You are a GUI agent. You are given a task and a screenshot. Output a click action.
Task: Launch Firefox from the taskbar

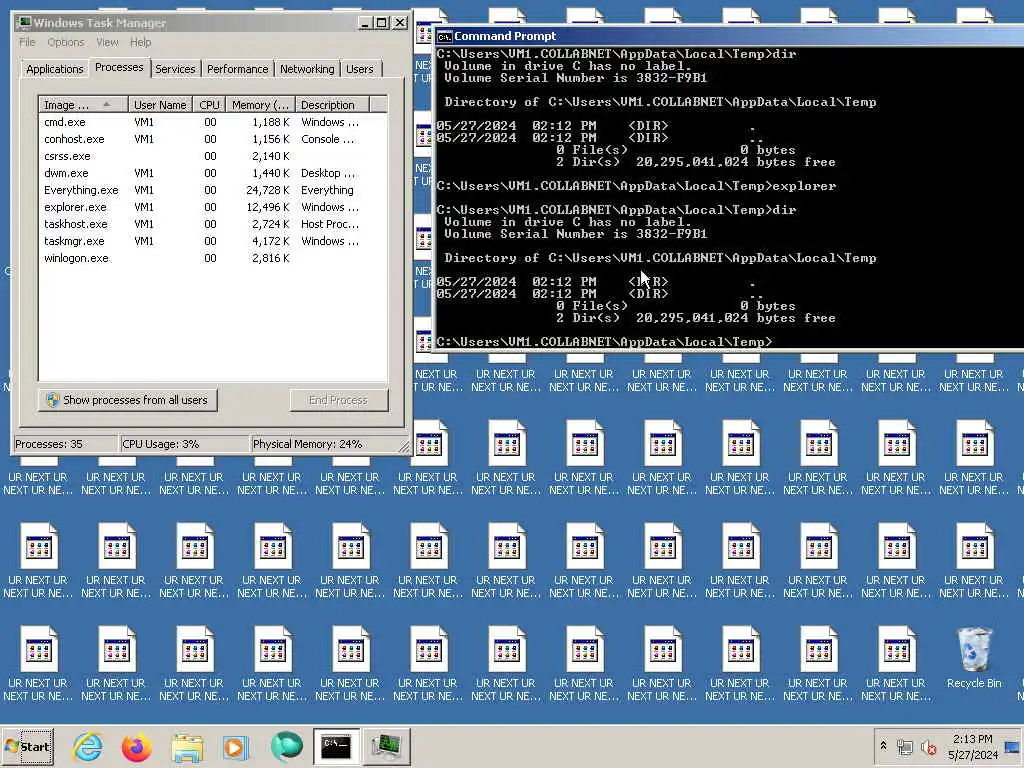point(136,746)
